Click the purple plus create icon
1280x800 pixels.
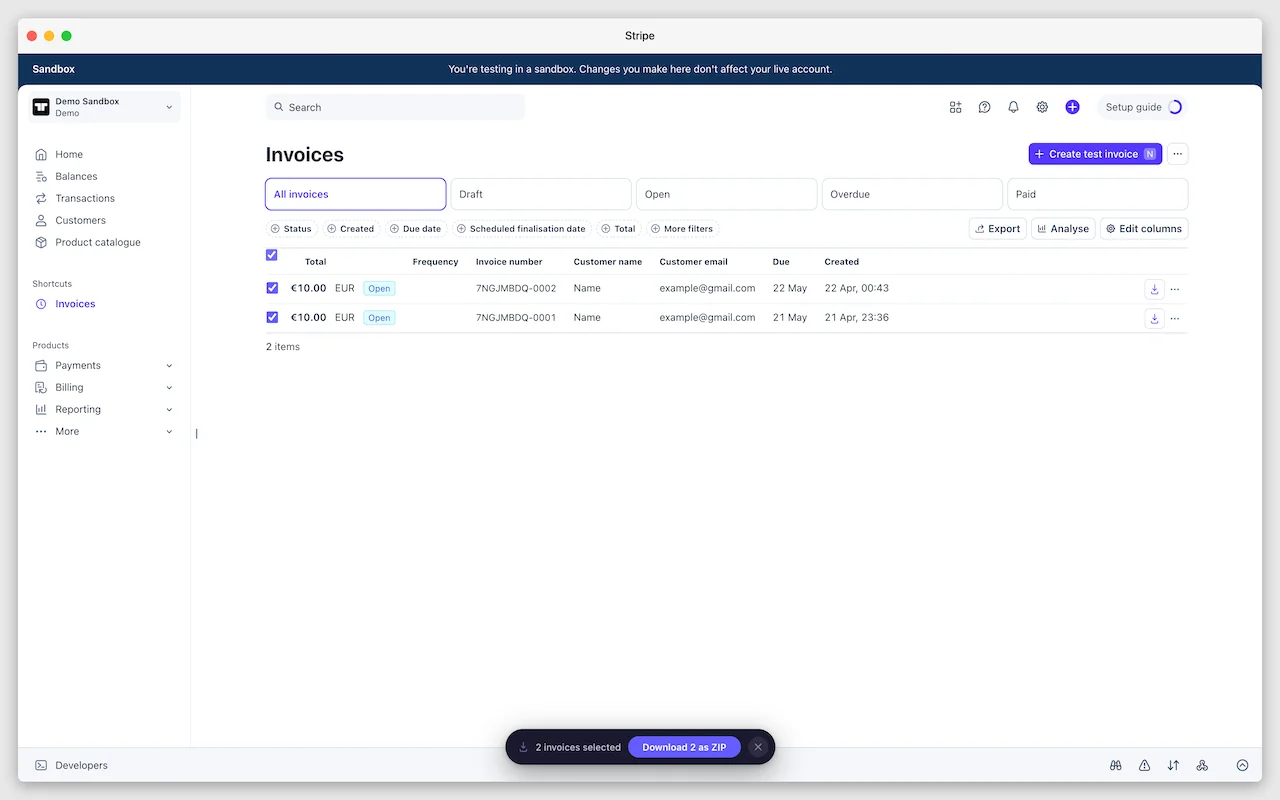coord(1072,107)
